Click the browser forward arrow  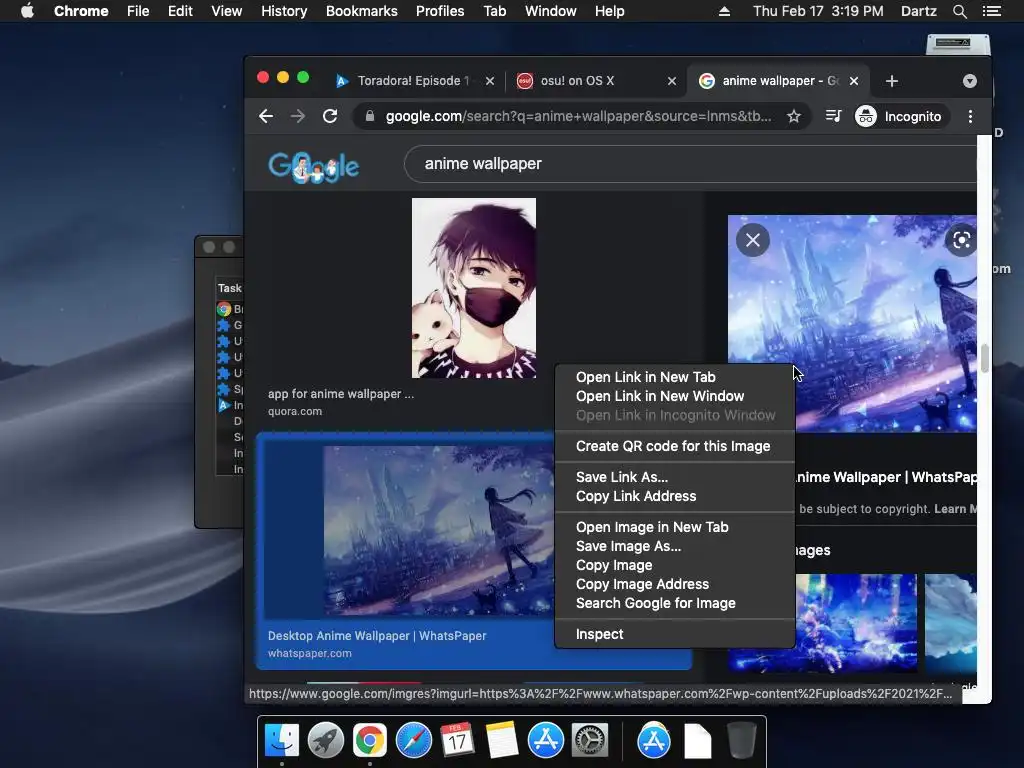[298, 116]
